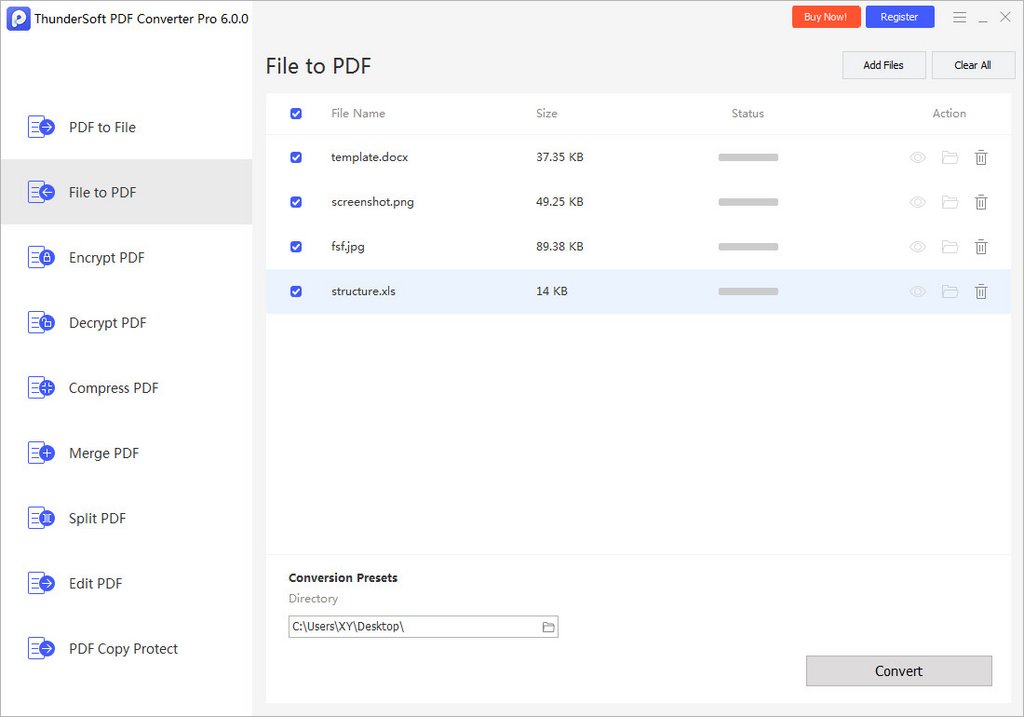Uncheck the structure.xls checkbox
This screenshot has height=717, width=1024.
click(296, 291)
